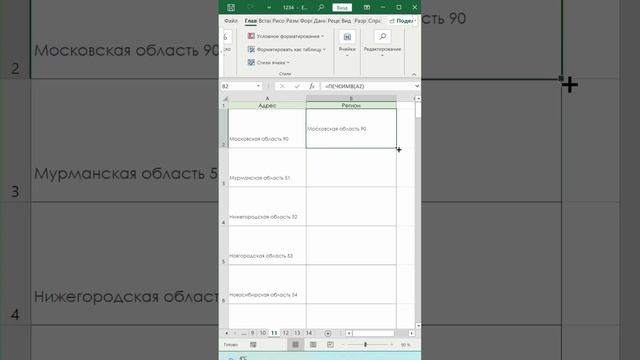Open sheet tab 10

click(263, 333)
